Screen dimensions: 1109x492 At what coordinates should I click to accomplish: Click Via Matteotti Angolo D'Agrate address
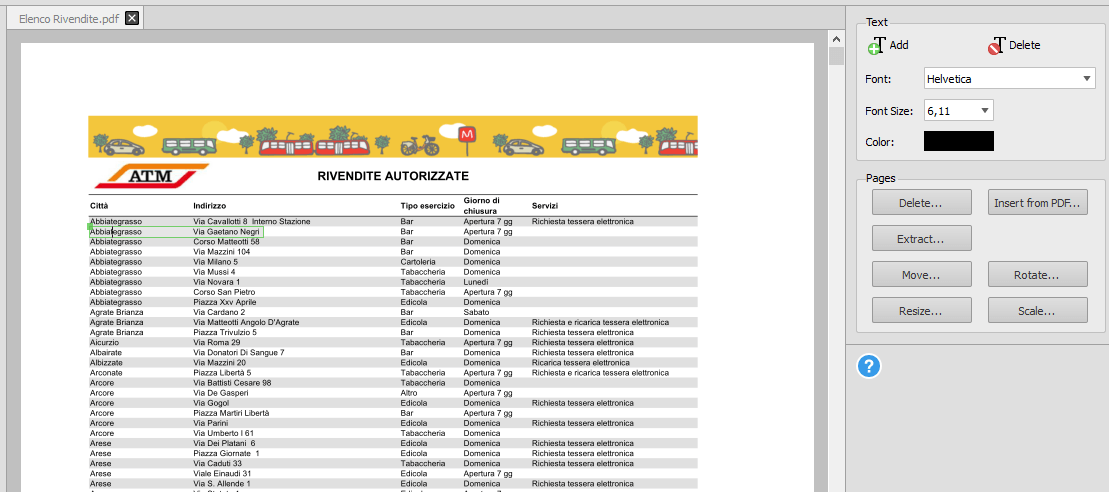[x=246, y=322]
